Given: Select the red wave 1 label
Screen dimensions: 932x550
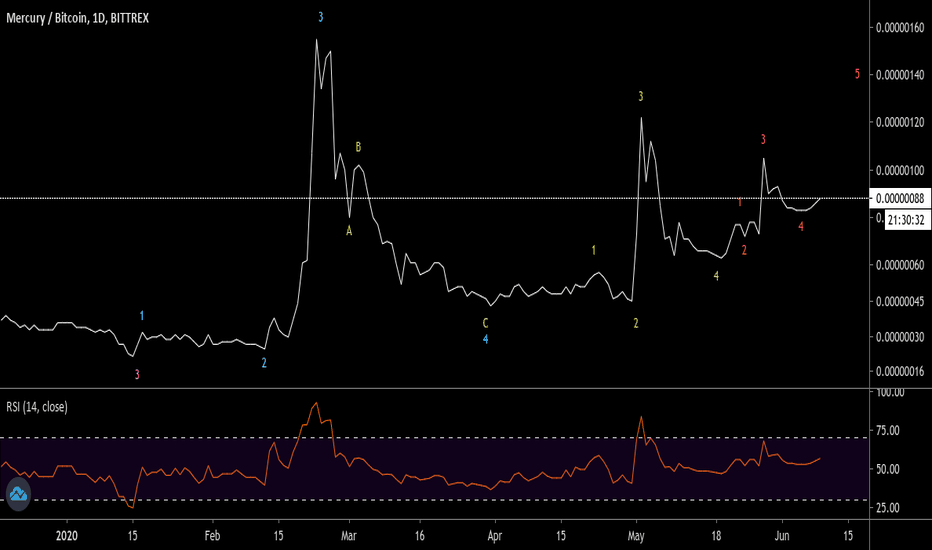Looking at the screenshot, I should (739, 203).
